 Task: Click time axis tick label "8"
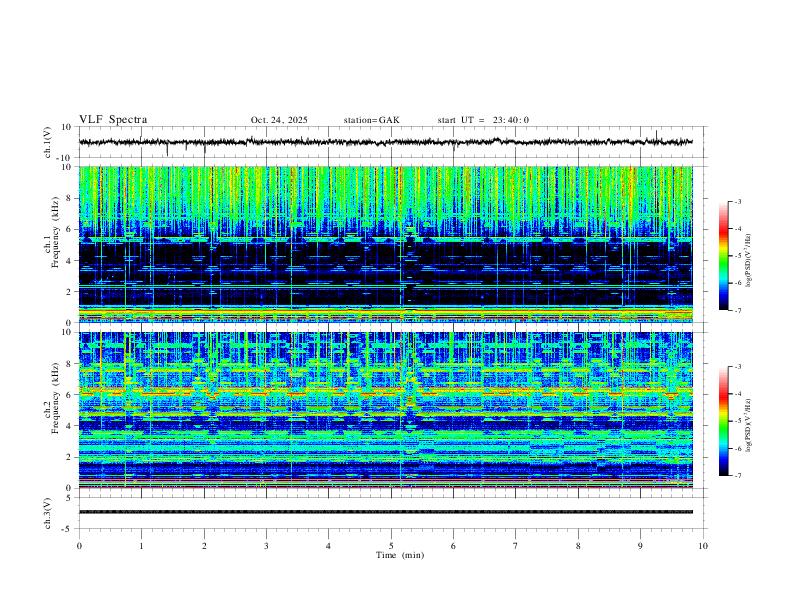coord(578,546)
